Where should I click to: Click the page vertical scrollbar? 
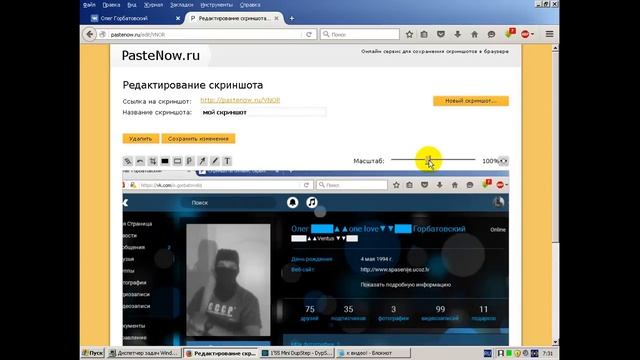[555, 147]
